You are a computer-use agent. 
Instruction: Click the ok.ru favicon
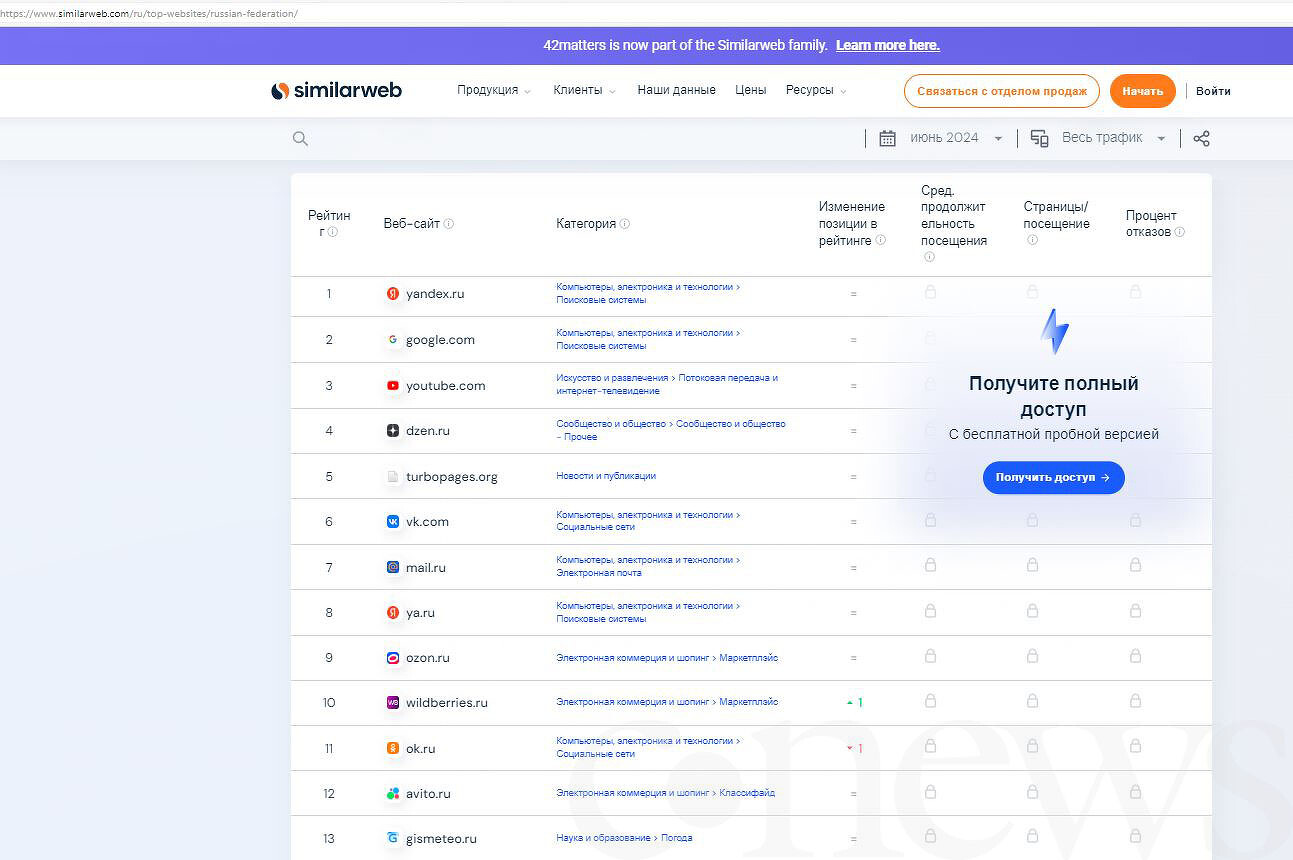tap(393, 748)
